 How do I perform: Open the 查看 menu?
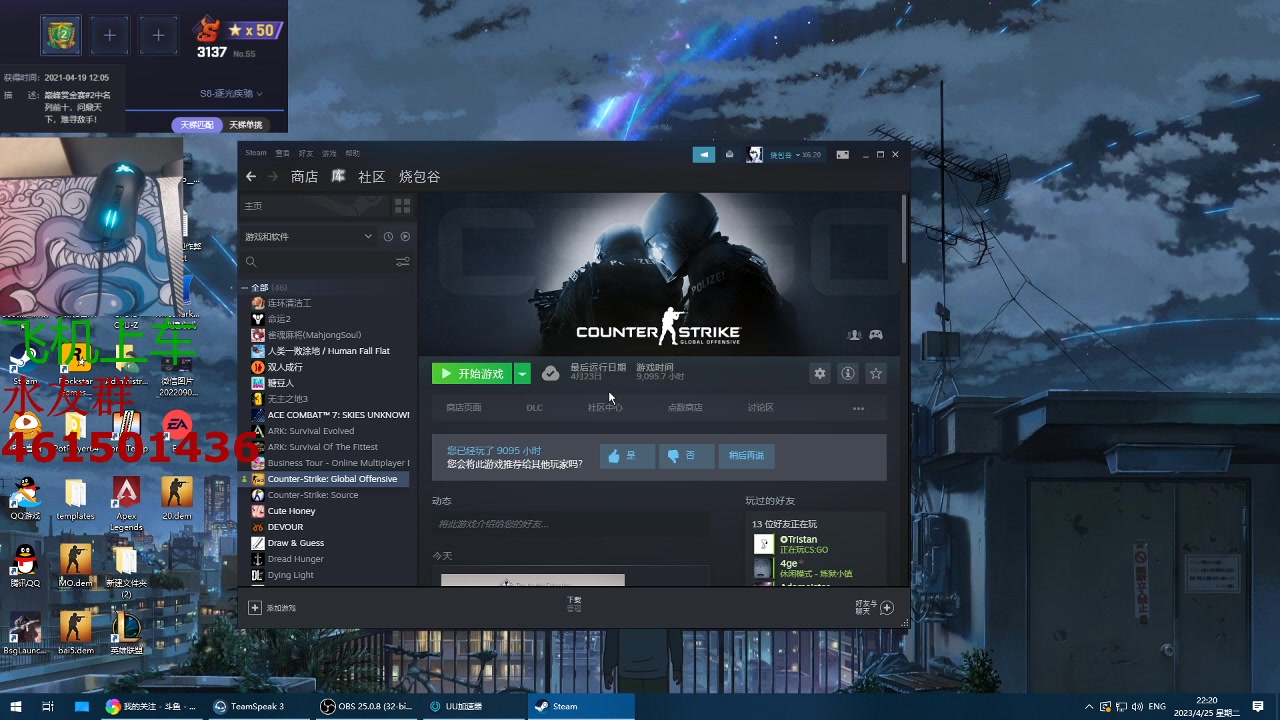pyautogui.click(x=283, y=154)
